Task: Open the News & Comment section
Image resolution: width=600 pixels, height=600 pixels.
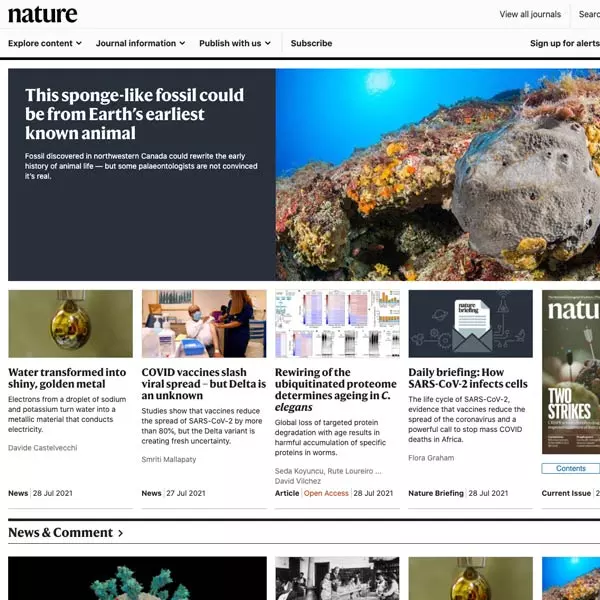Action: tap(60, 532)
